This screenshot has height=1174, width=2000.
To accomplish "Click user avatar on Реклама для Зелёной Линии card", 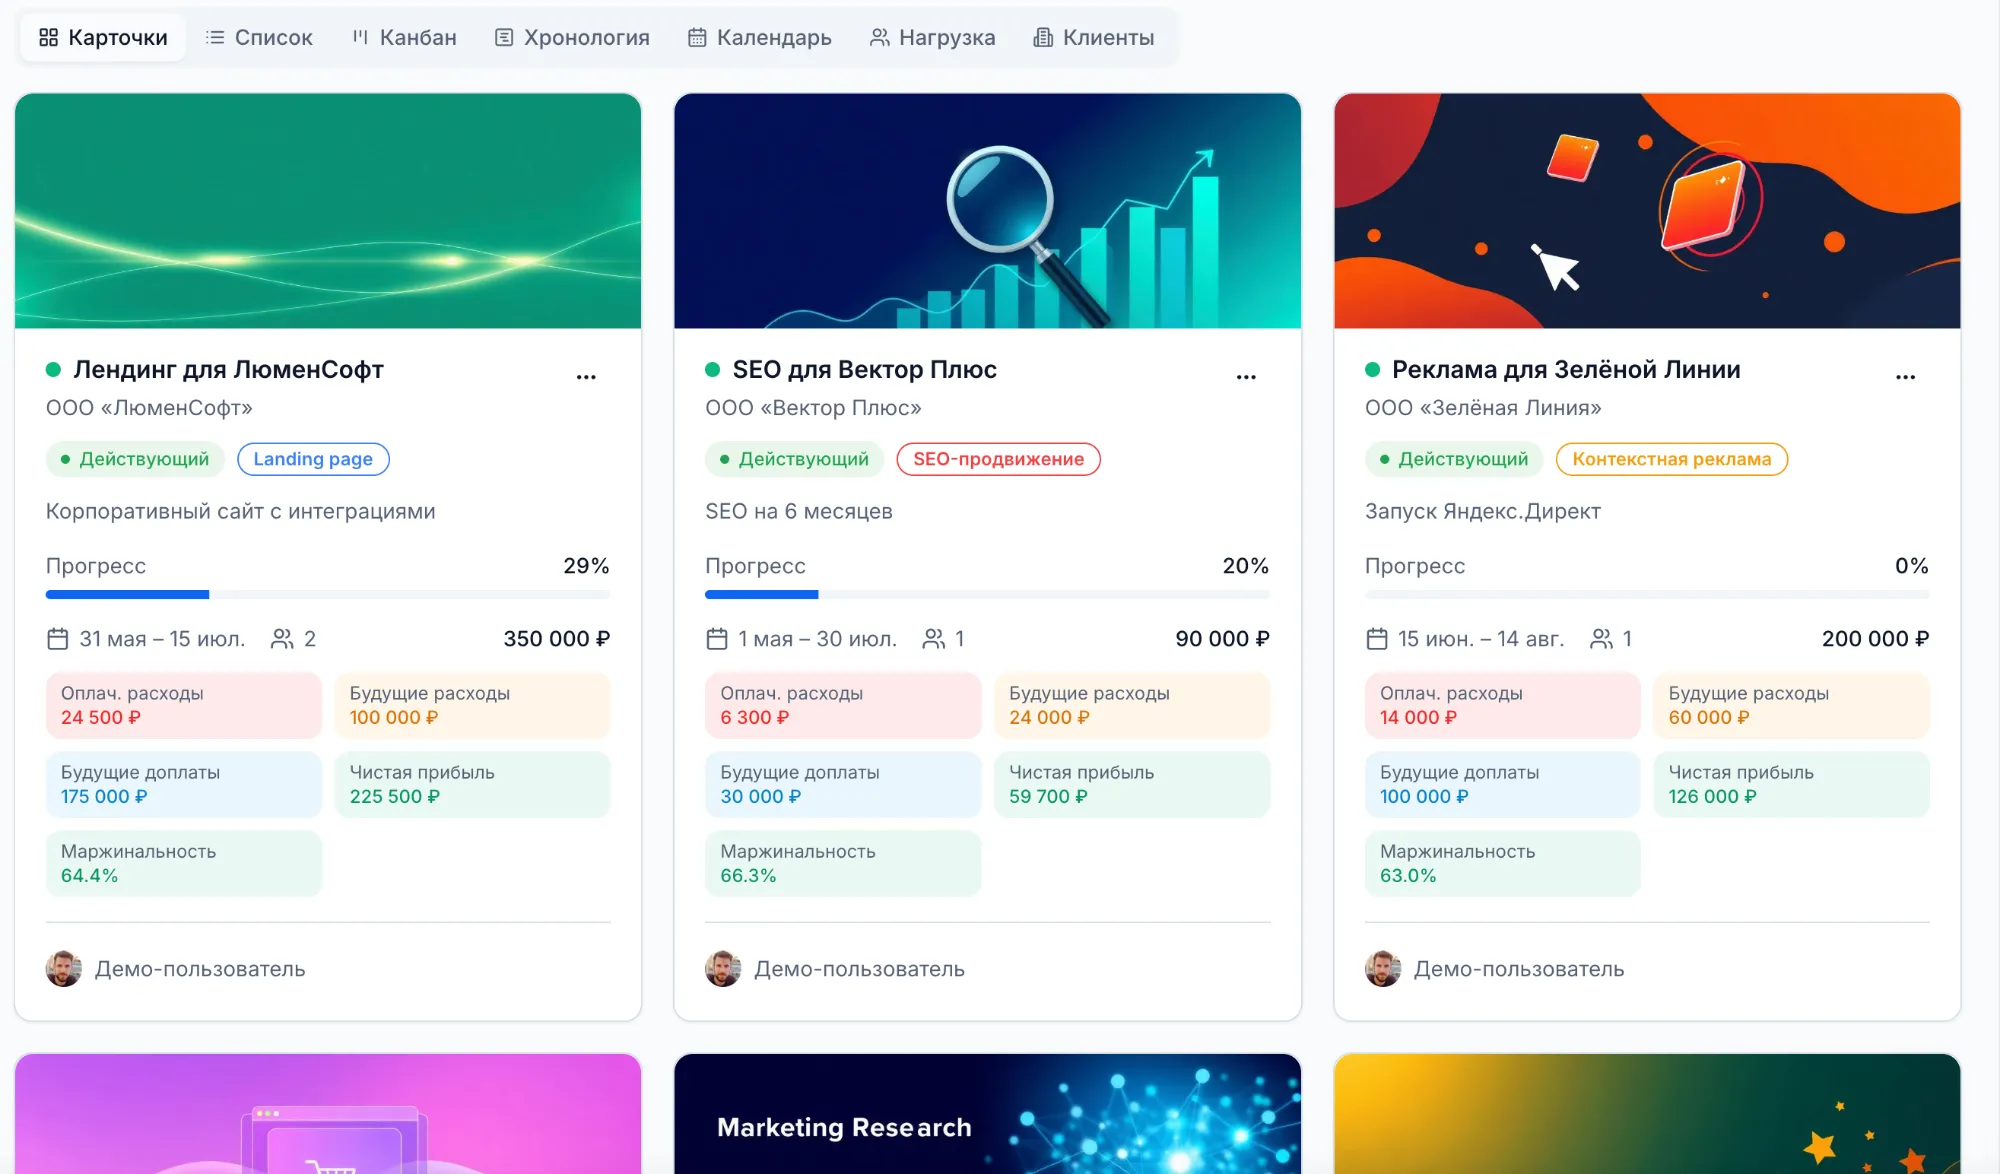I will [1383, 969].
